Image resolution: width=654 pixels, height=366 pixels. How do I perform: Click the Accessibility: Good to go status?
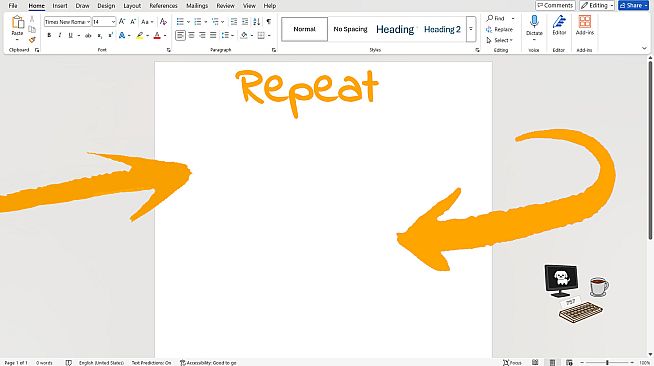(x=208, y=363)
